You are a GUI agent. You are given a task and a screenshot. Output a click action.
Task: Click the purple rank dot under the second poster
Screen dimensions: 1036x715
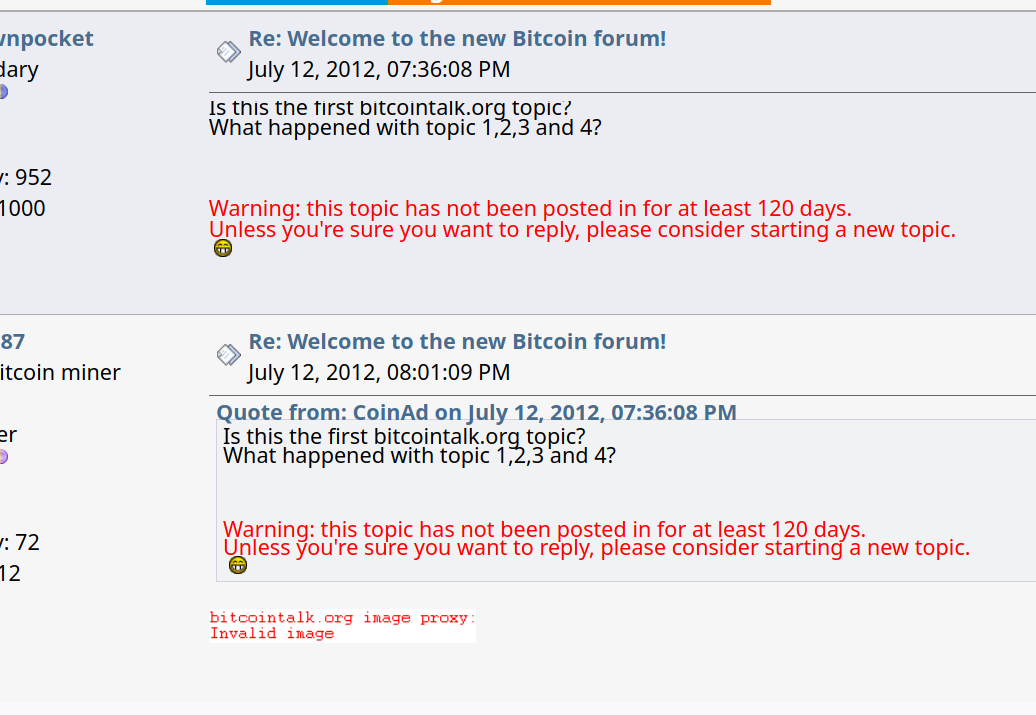click(x=3, y=457)
